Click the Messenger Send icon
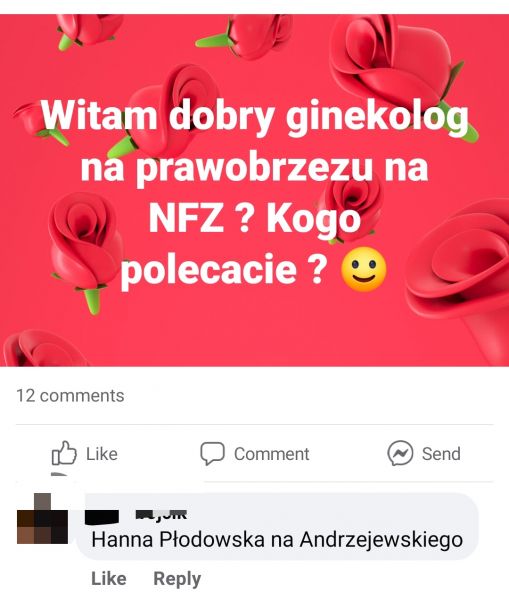Screen dimensions: 509x600 [x=400, y=453]
